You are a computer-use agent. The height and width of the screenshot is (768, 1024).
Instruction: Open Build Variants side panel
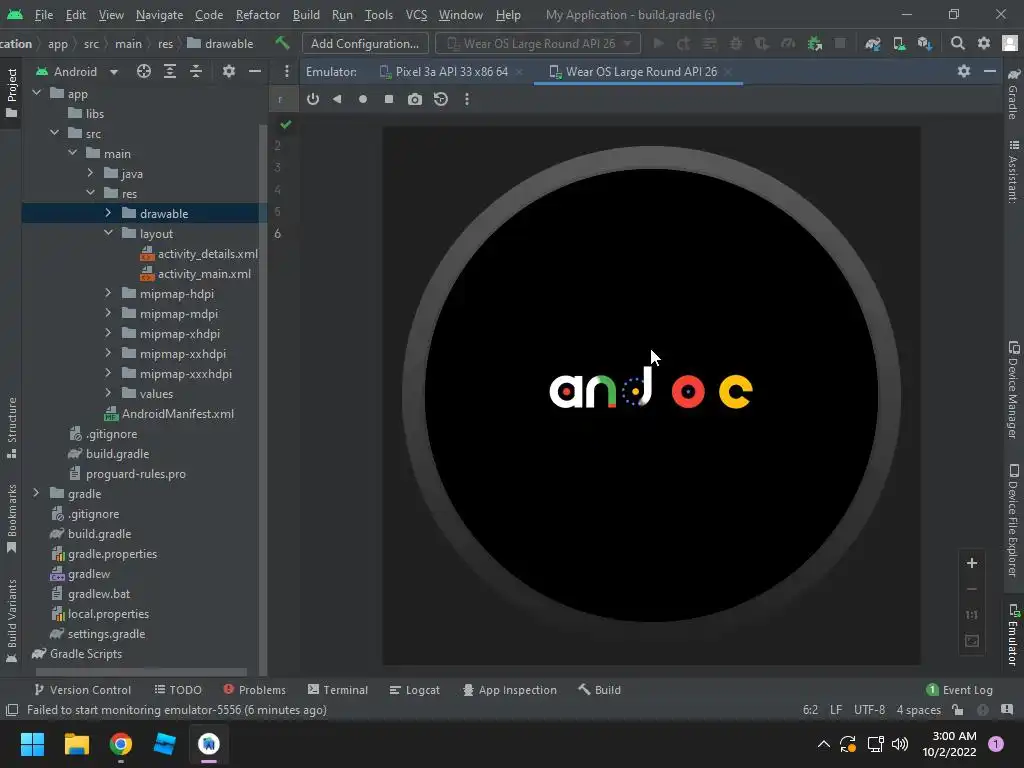[11, 621]
